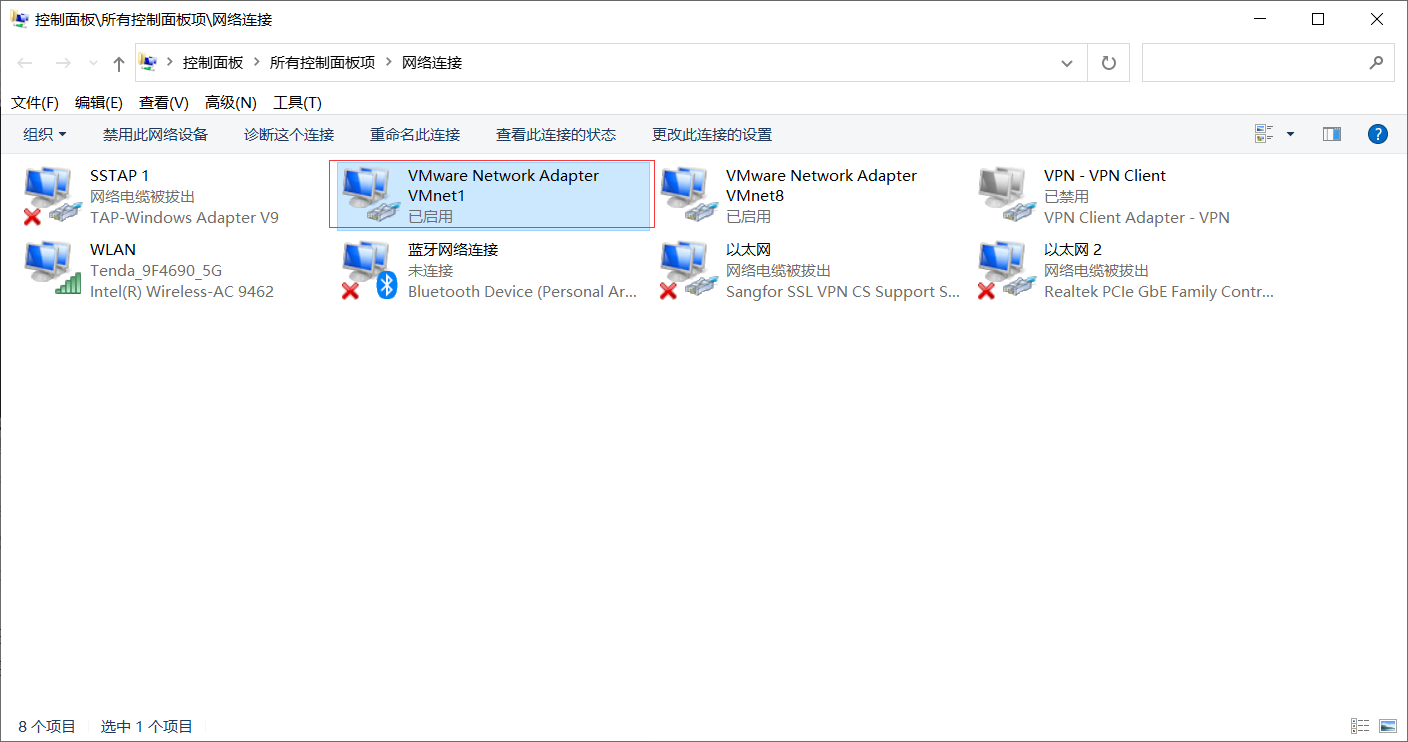This screenshot has width=1408, height=742.
Task: Click inside the search box
Action: pos(1260,61)
